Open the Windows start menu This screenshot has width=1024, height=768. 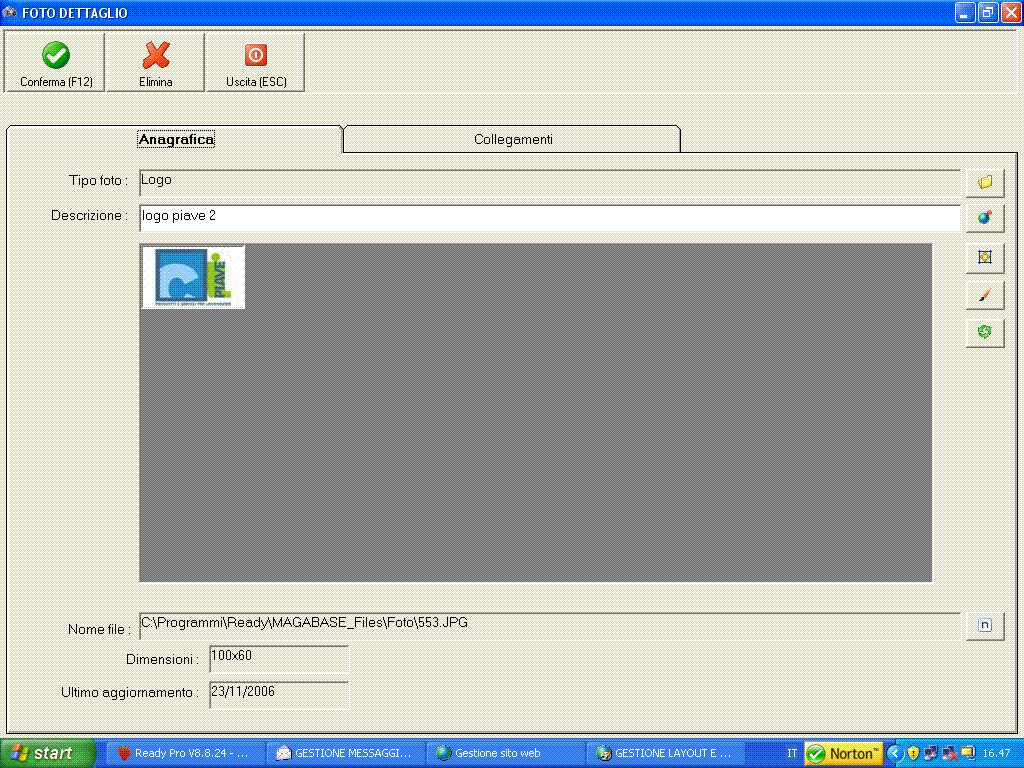48,753
